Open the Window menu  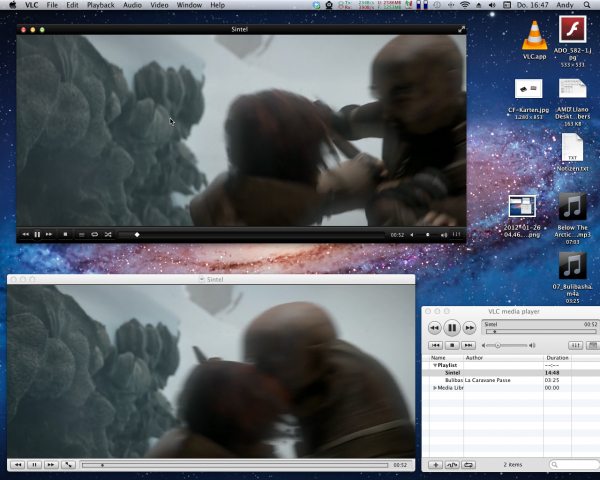tap(189, 5)
